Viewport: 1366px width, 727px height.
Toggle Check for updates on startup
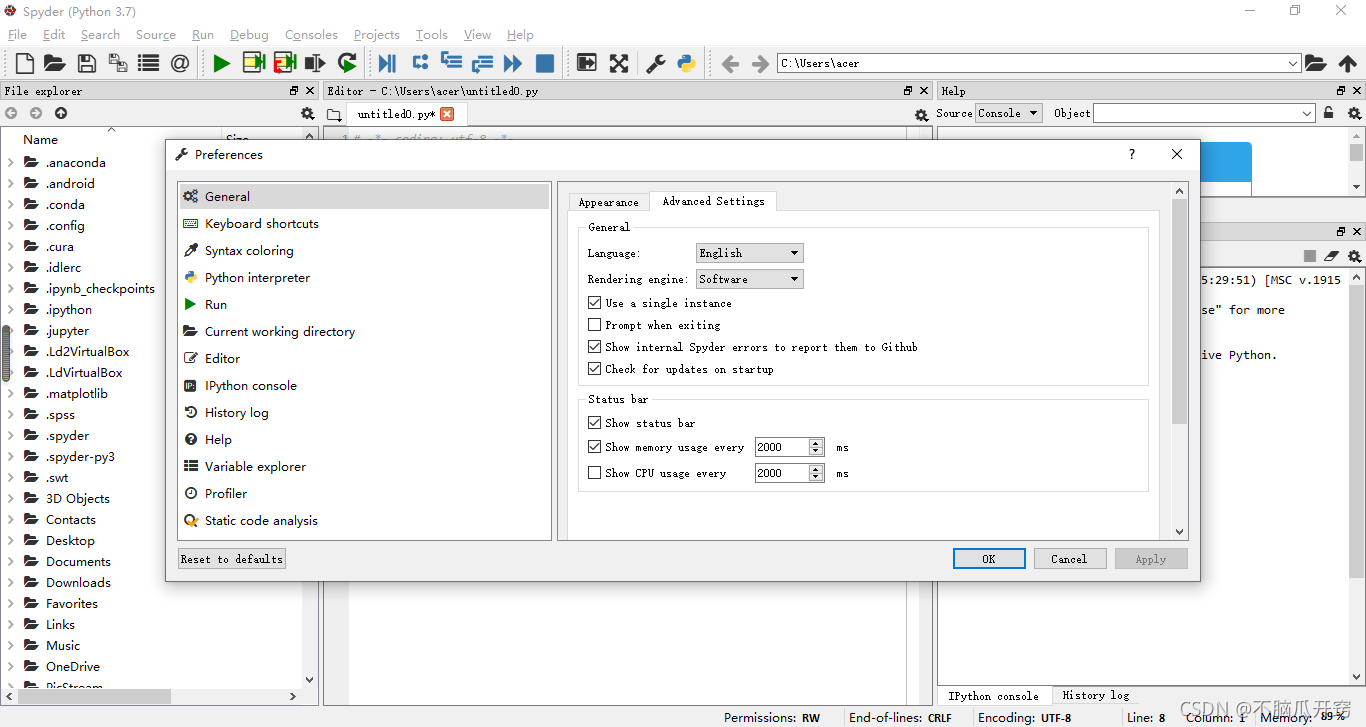pyautogui.click(x=595, y=369)
